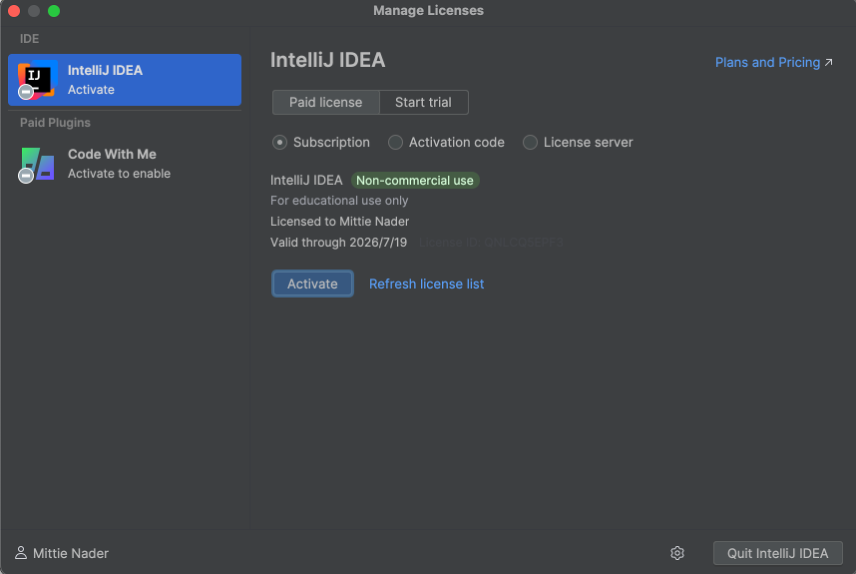Select the Code With Me plugin entry
The height and width of the screenshot is (574, 856).
124,164
